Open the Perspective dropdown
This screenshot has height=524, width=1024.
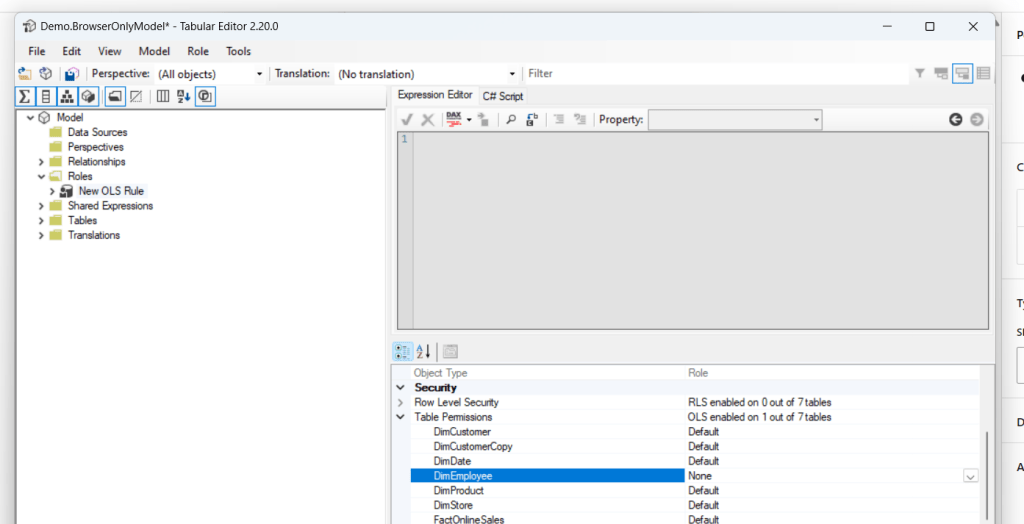259,74
